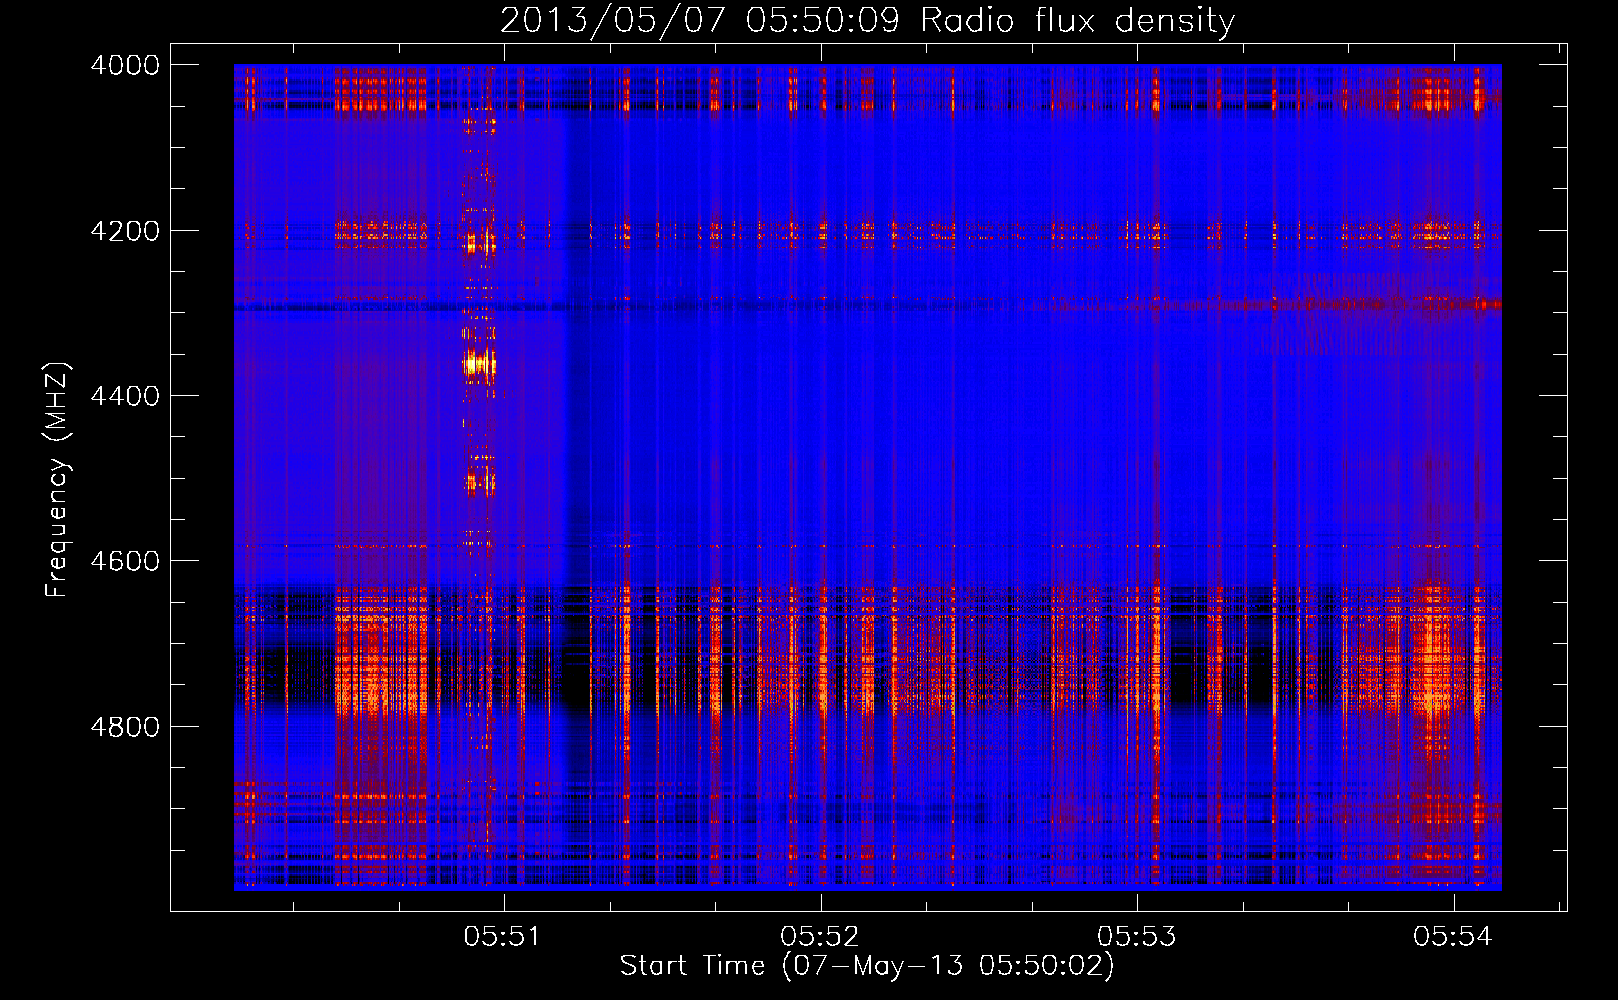The width and height of the screenshot is (1618, 1000).
Task: Click the 05:51 time tick label
Action: tap(502, 936)
